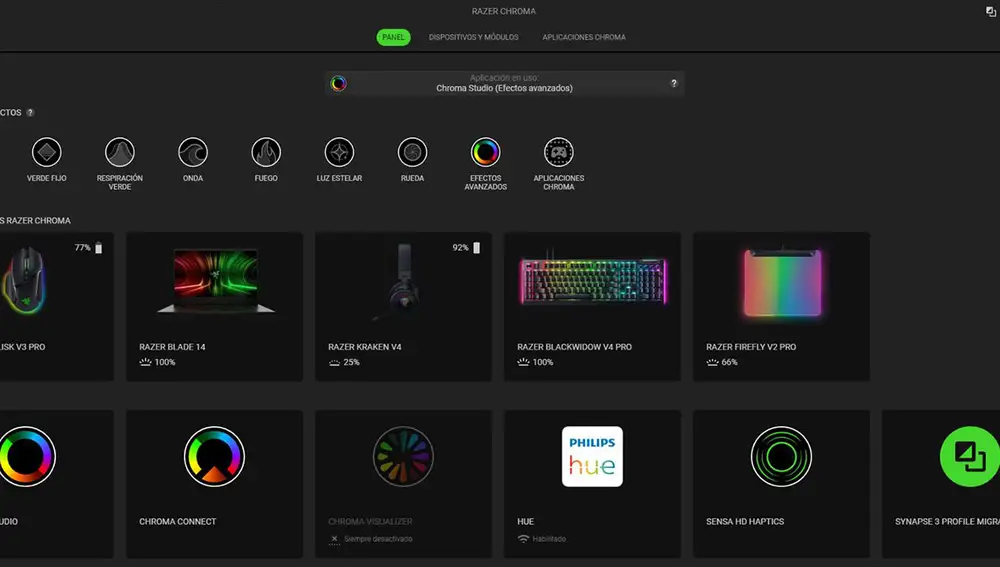This screenshot has width=1000, height=567.
Task: Open the Razer Kraken V4 headset card
Action: point(403,306)
